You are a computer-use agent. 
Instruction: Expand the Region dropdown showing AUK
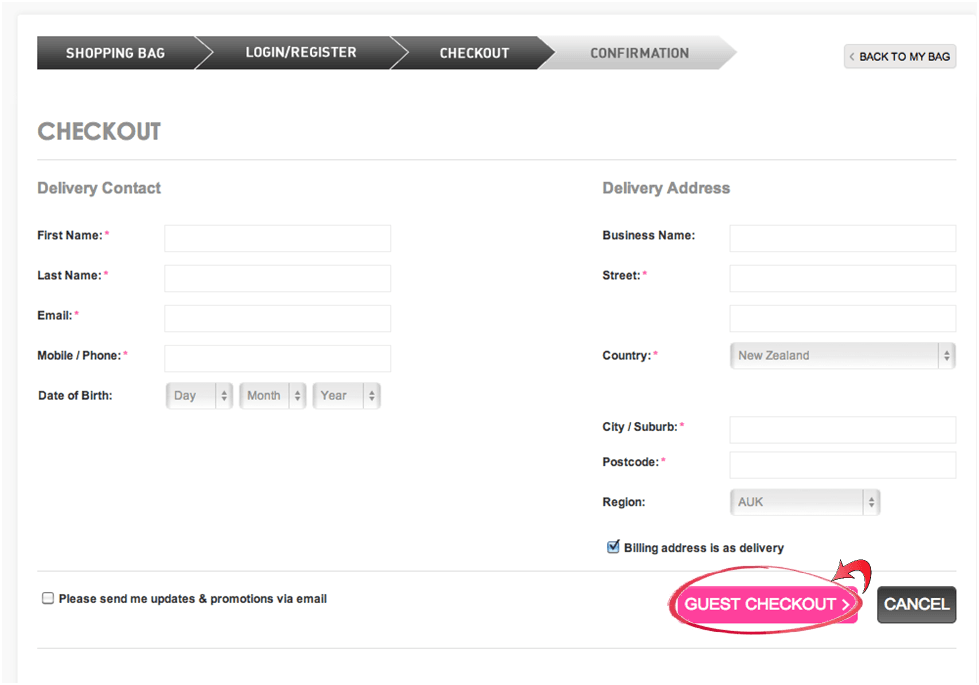click(805, 502)
